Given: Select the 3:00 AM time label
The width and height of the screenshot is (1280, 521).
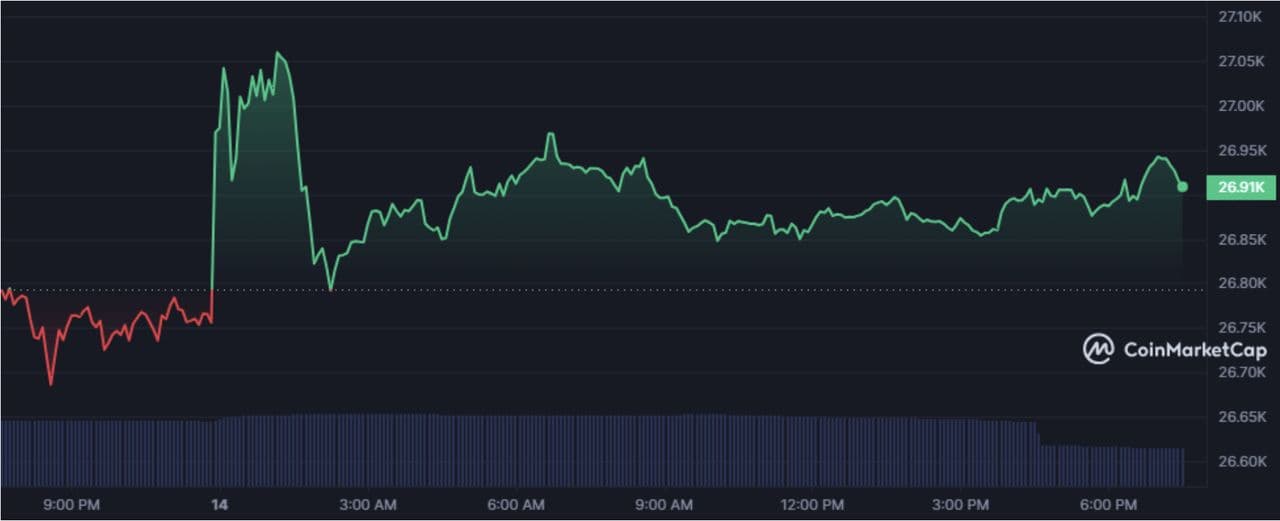Looking at the screenshot, I should 367,505.
